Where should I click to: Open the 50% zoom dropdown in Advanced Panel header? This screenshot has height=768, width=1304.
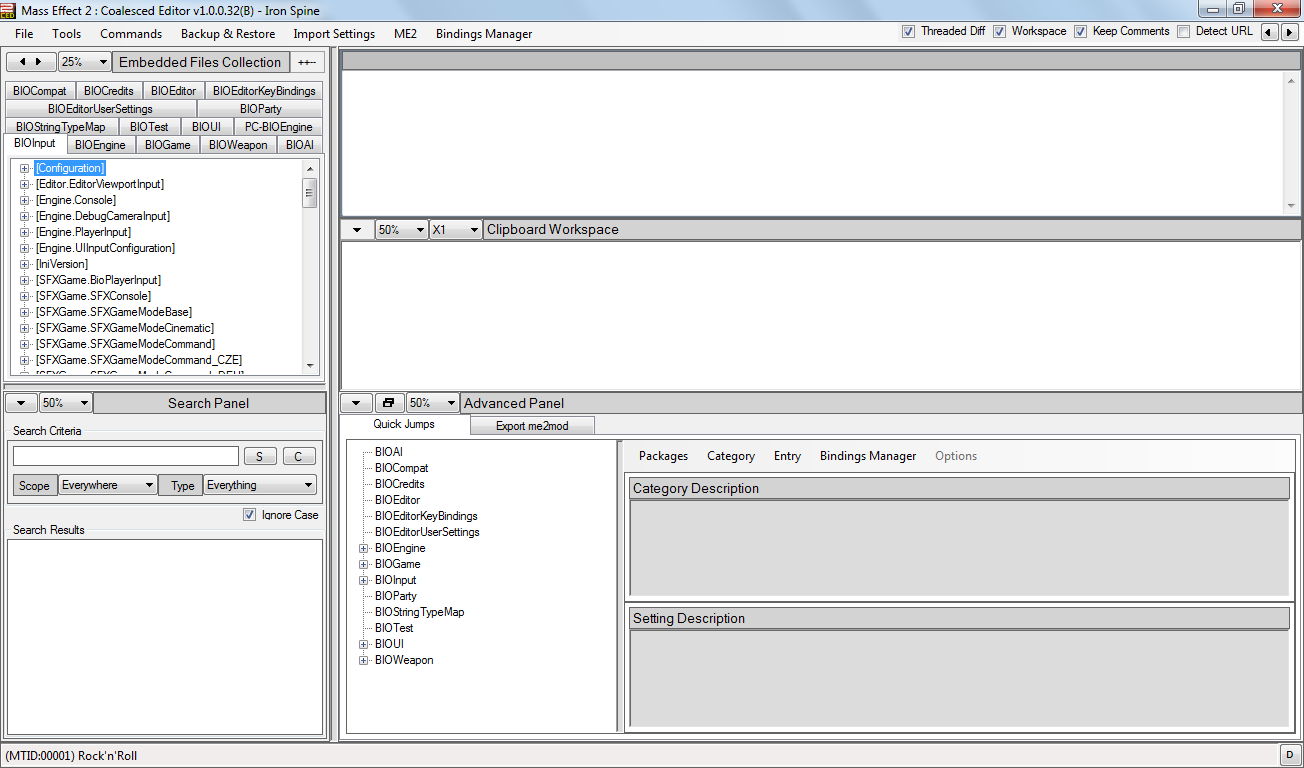point(433,403)
